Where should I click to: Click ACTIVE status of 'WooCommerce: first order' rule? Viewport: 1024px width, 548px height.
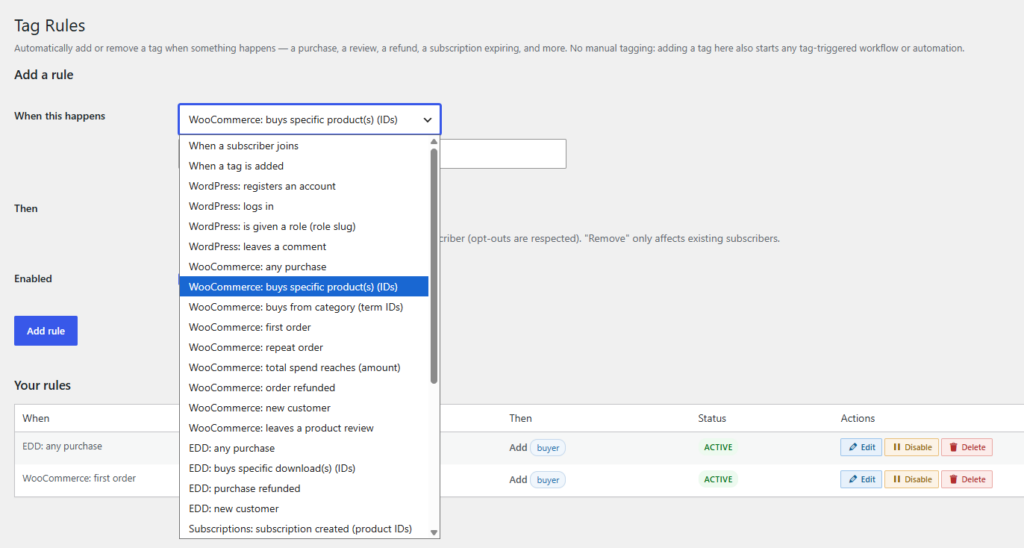(718, 479)
